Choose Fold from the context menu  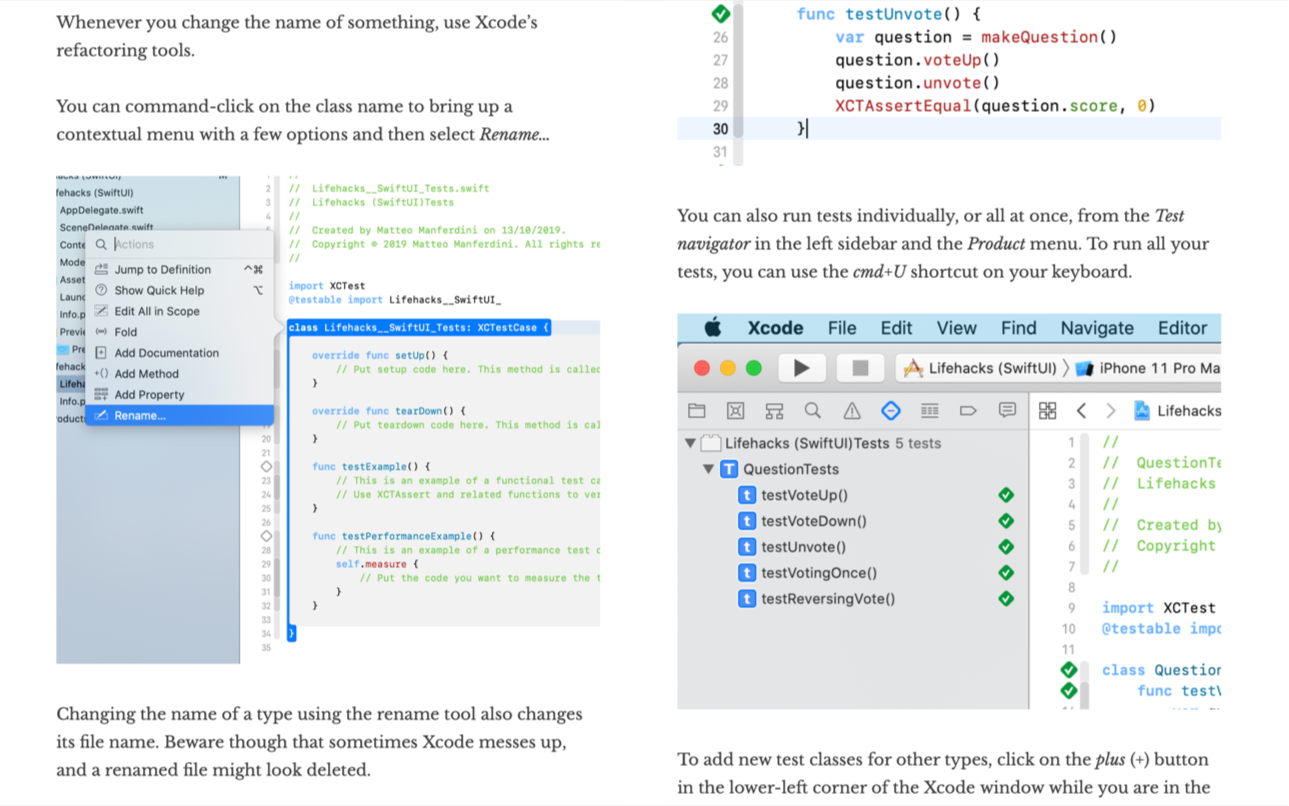180,332
